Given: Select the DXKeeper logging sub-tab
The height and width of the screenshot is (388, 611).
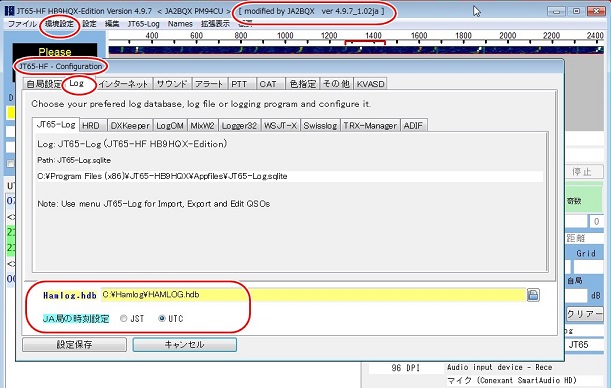Looking at the screenshot, I should (130, 126).
